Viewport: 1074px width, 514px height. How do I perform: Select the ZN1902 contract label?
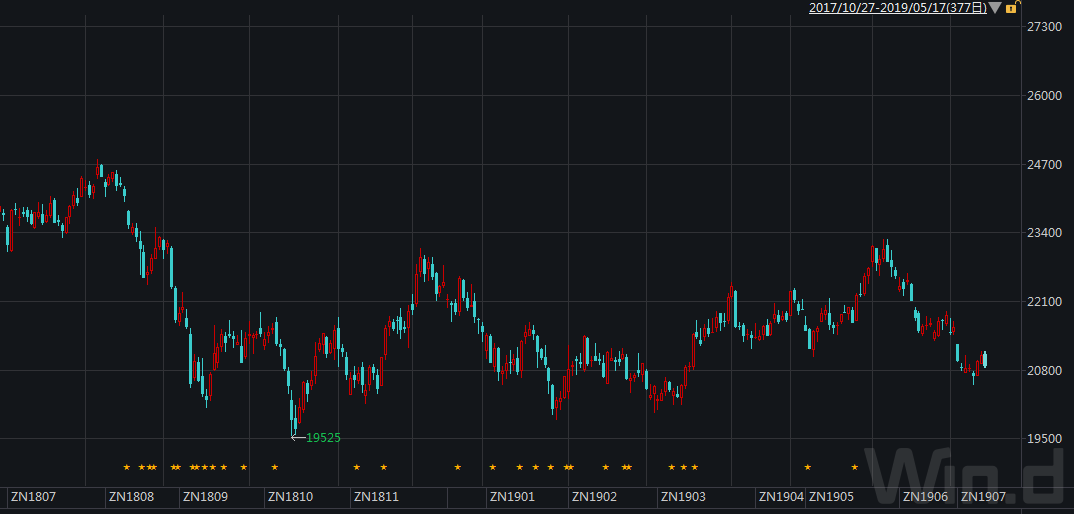click(x=595, y=496)
